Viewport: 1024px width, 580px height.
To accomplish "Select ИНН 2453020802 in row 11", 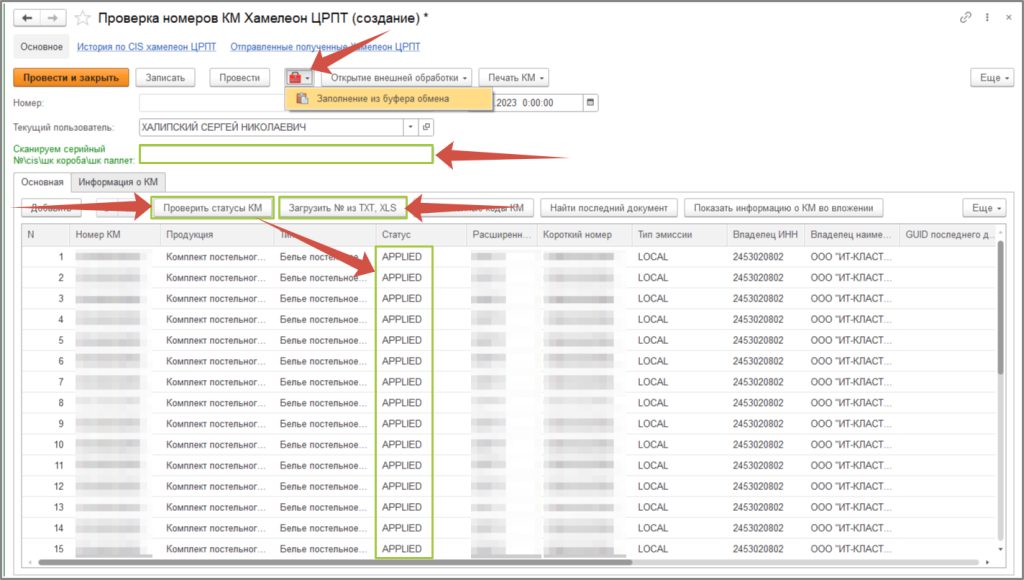I will pyautogui.click(x=758, y=465).
